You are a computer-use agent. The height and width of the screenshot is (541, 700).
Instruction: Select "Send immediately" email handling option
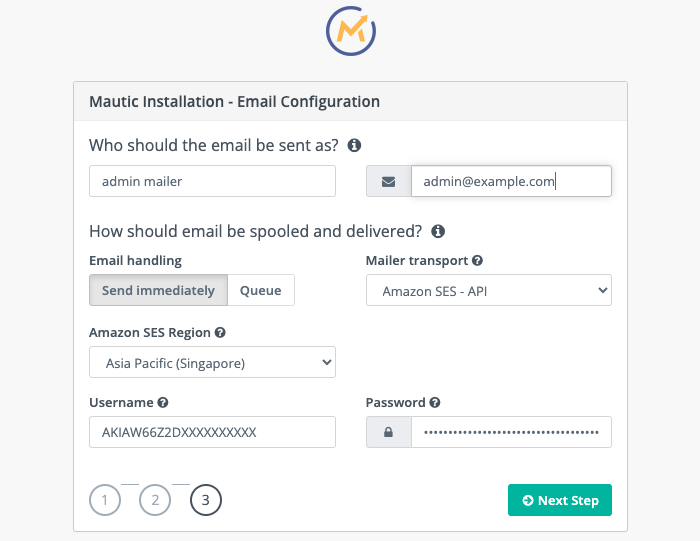tap(159, 290)
